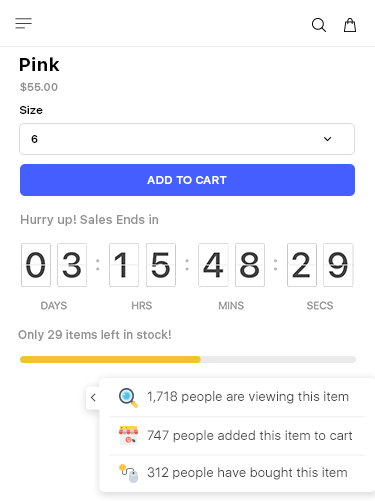
Task: Click the Hurry up Sales Ends text
Action: pyautogui.click(x=89, y=220)
